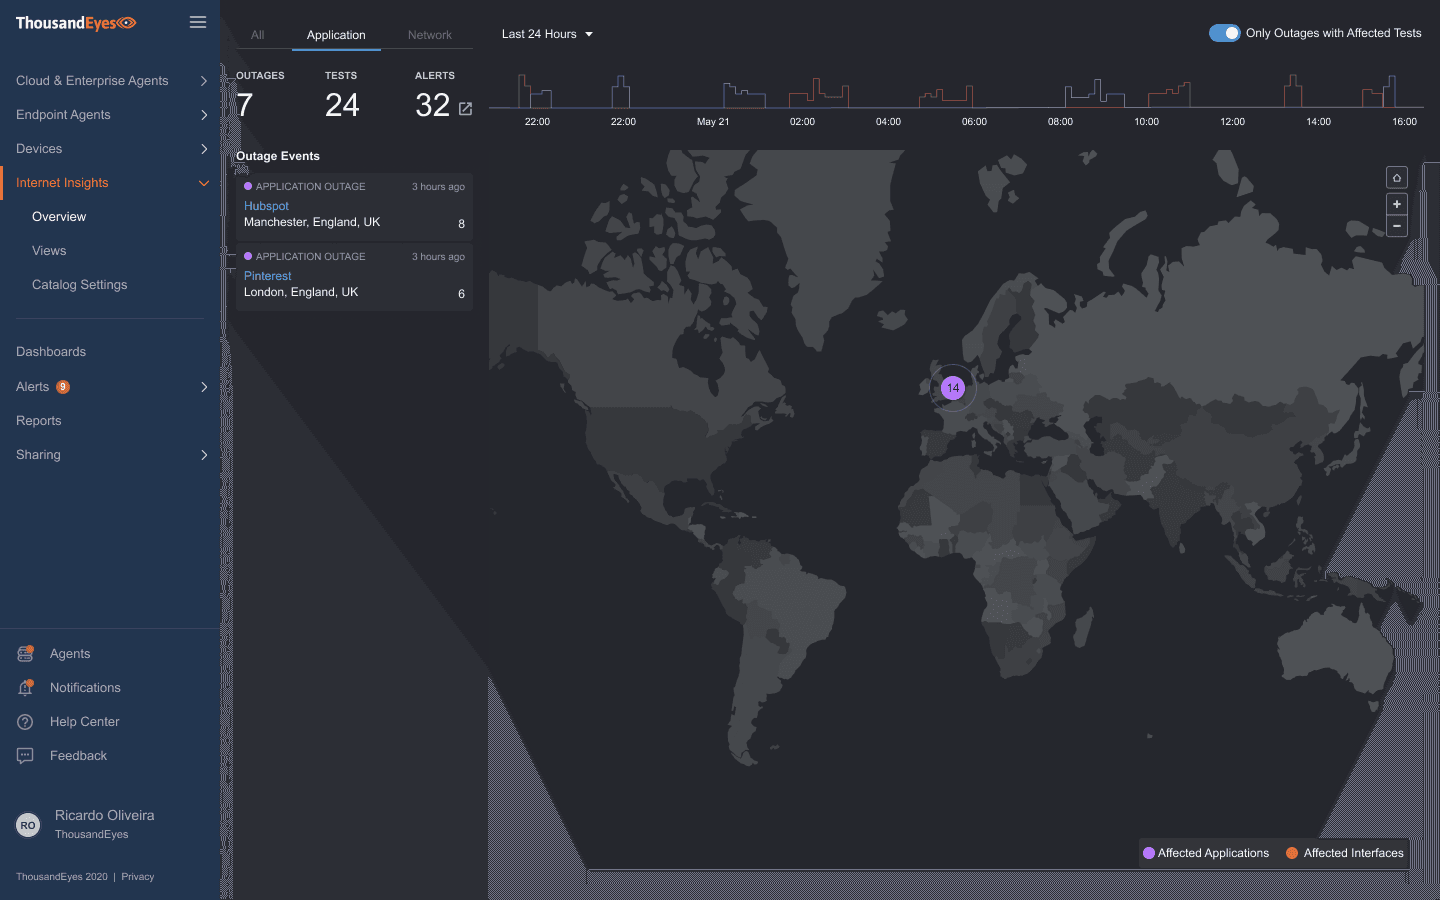Switch to the Network tab

[x=429, y=35]
